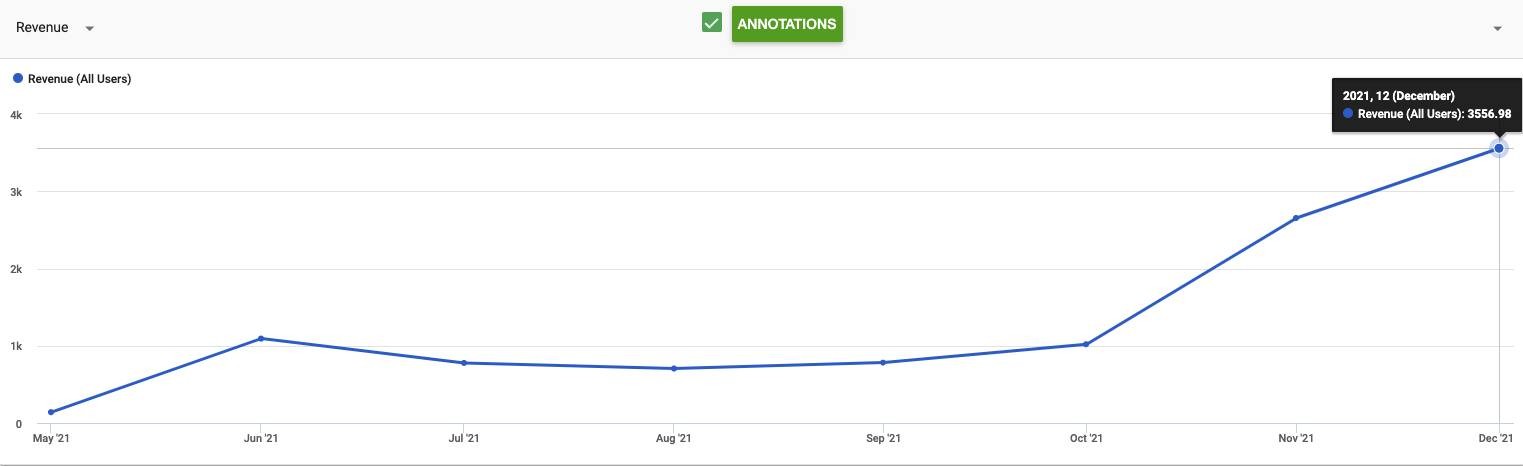Click the blue legend dot for Revenue
Screen dimensions: 1523x466
tap(18, 78)
